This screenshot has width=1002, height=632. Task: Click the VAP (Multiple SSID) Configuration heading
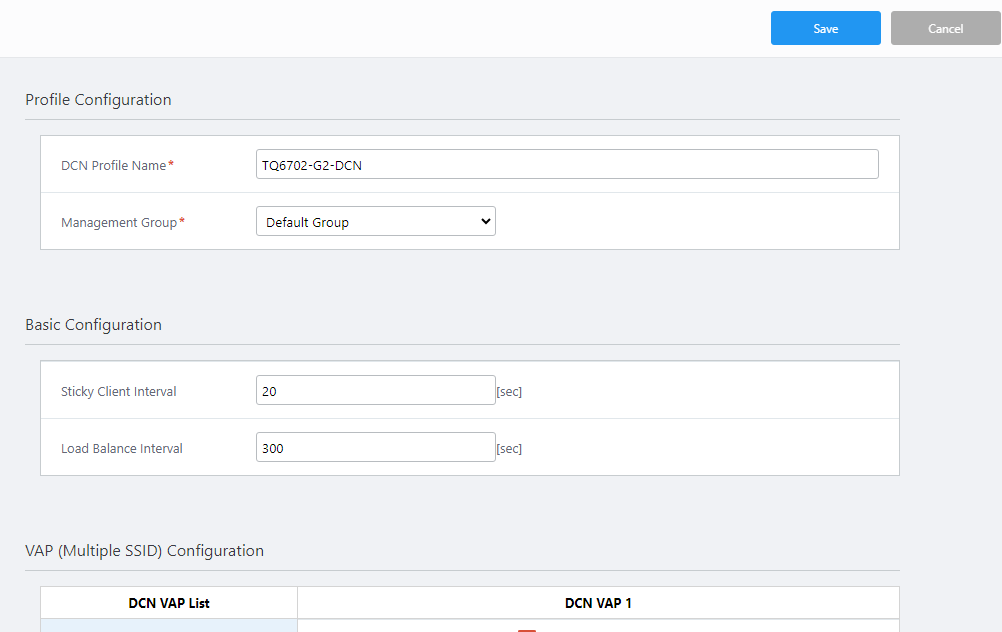tap(144, 551)
